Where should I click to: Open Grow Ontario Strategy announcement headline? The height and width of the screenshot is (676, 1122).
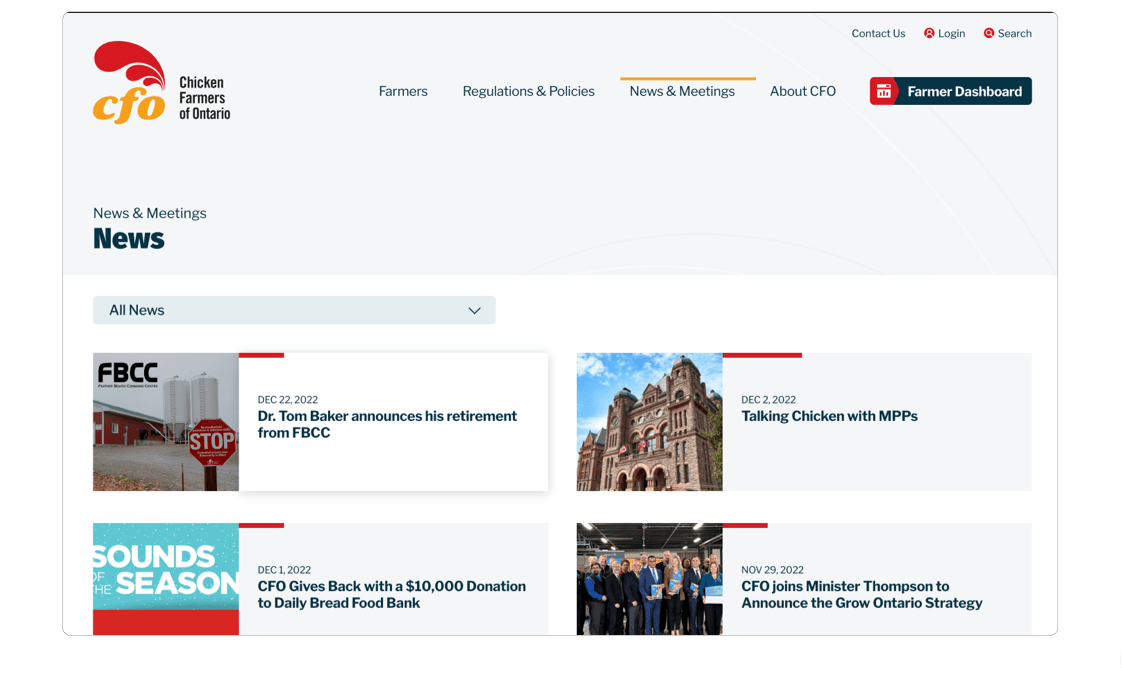(x=861, y=594)
